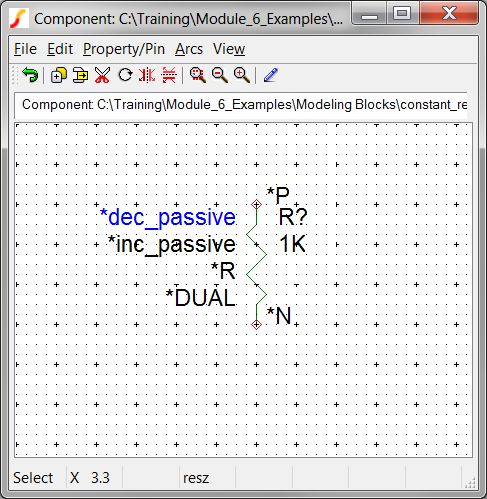The height and width of the screenshot is (499, 487).
Task: Open the View menu
Action: coord(229,49)
